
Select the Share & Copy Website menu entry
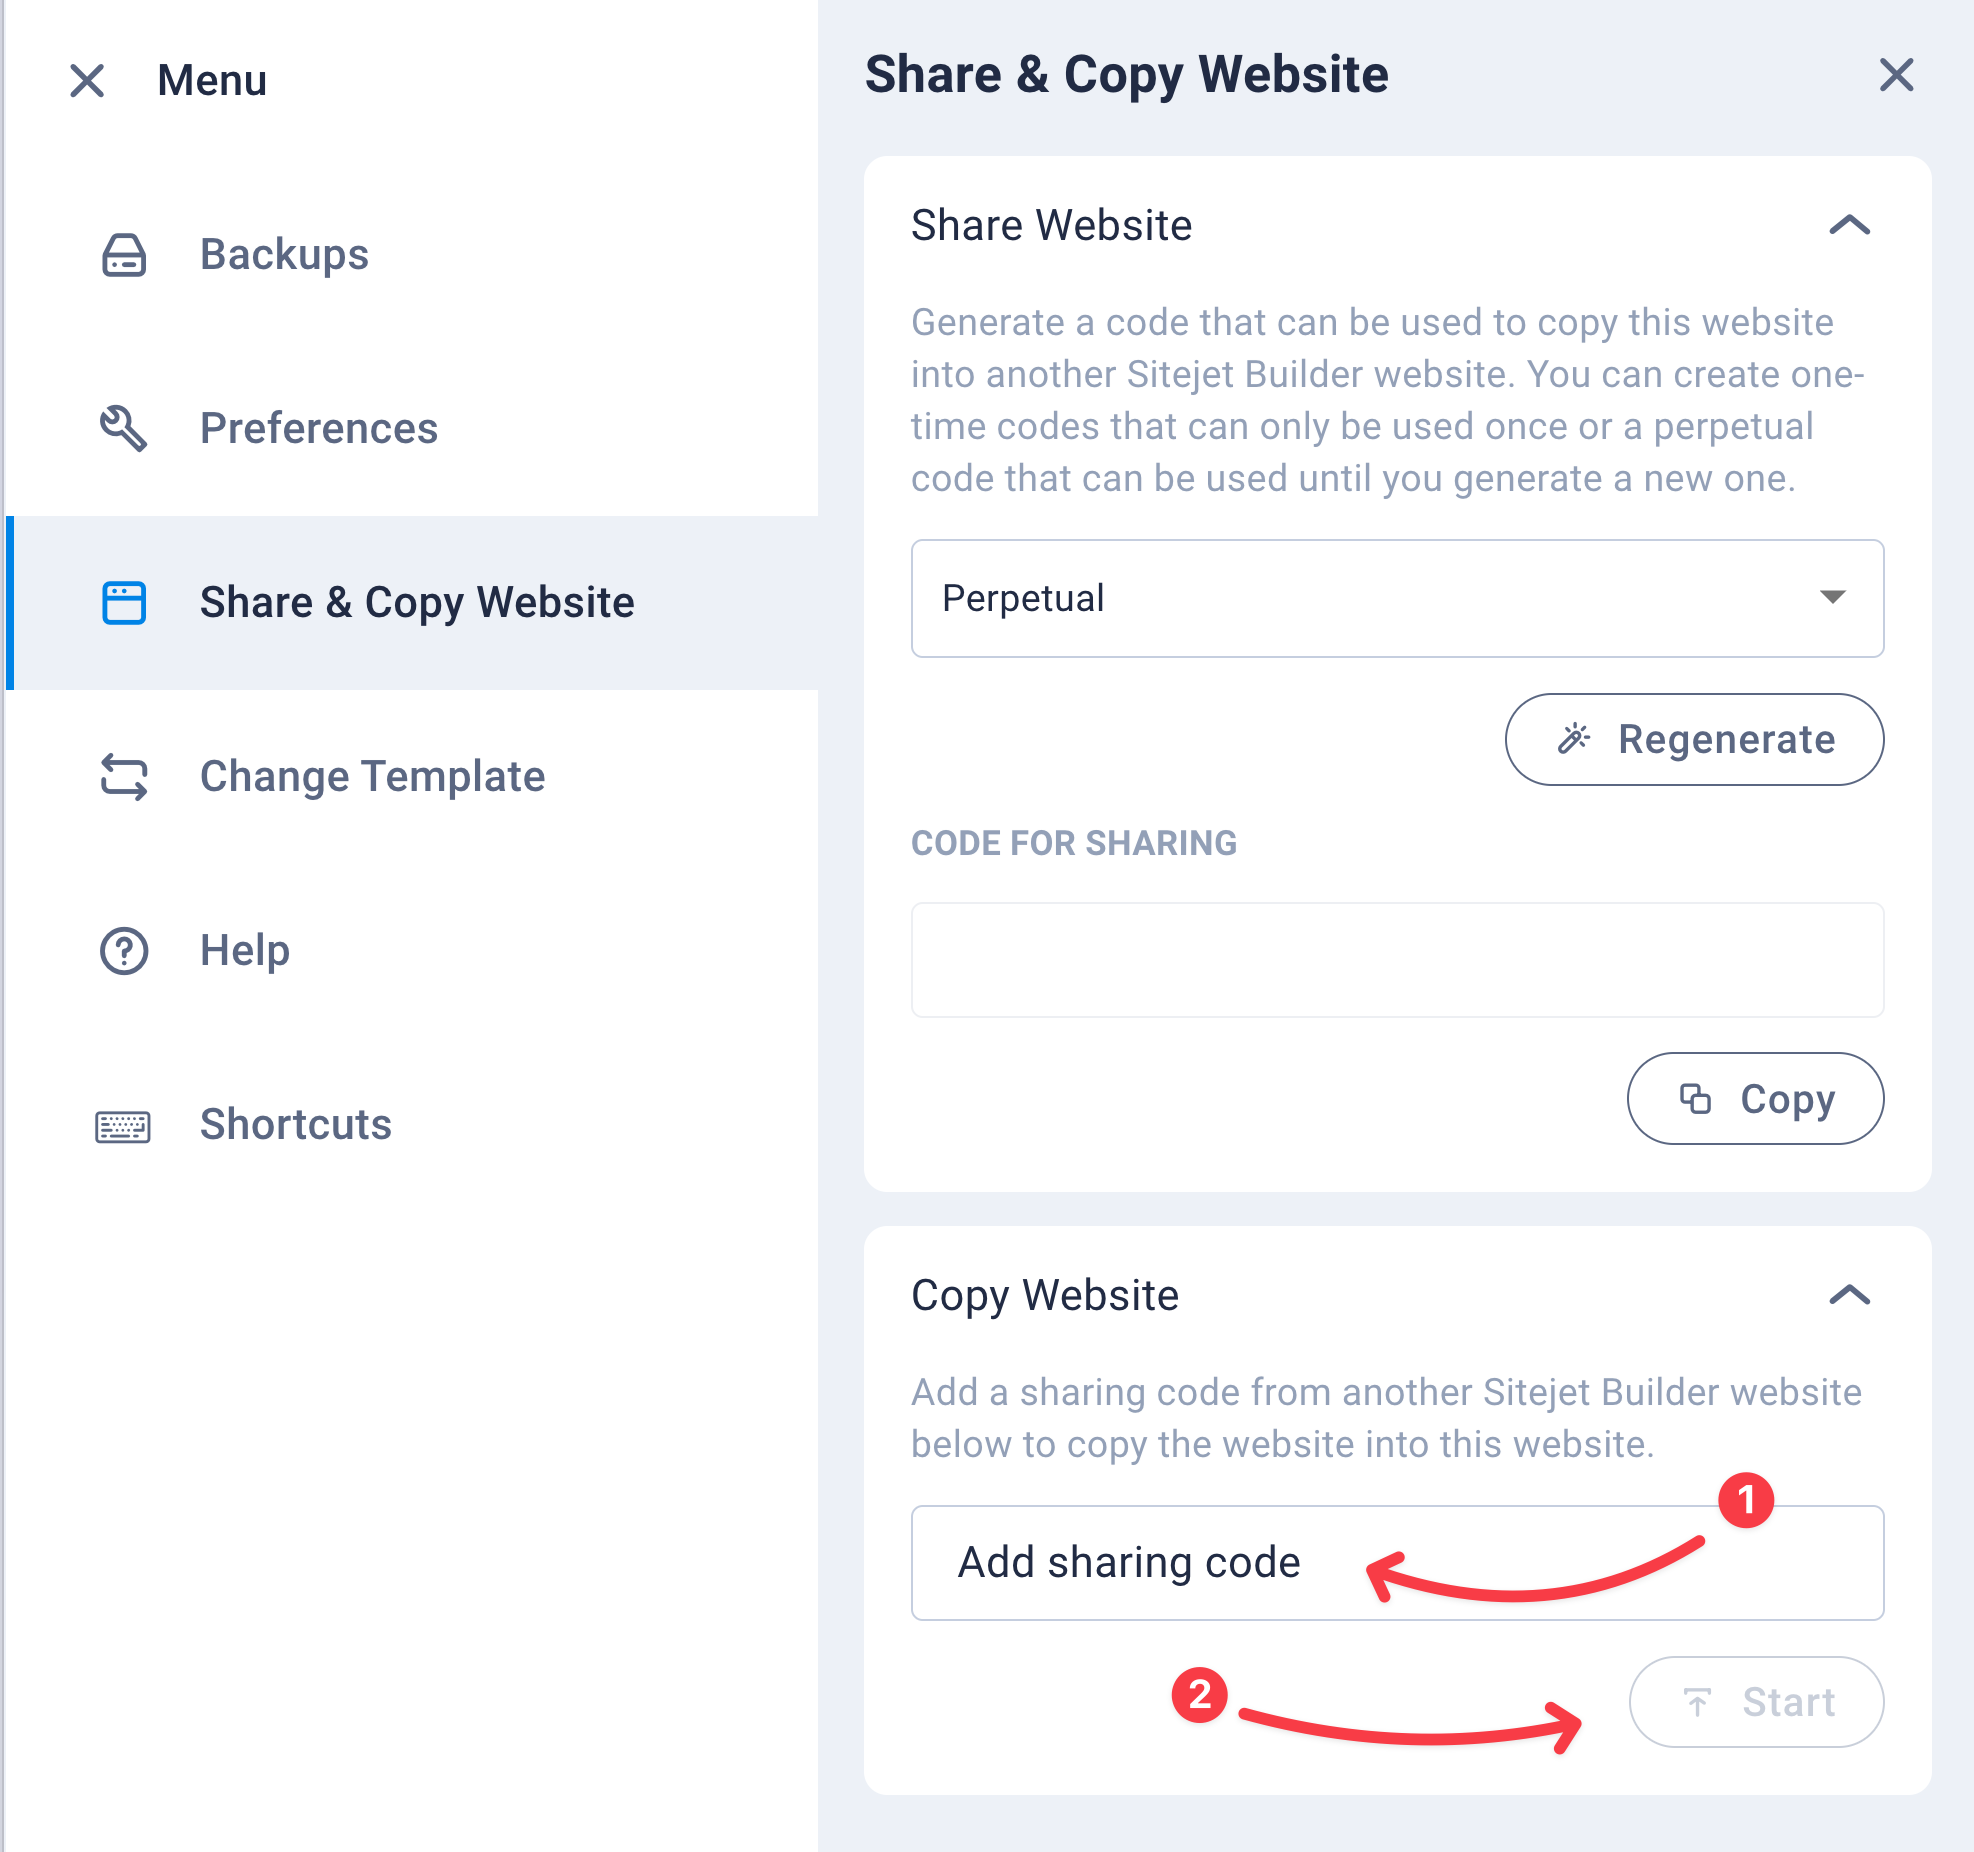point(417,602)
